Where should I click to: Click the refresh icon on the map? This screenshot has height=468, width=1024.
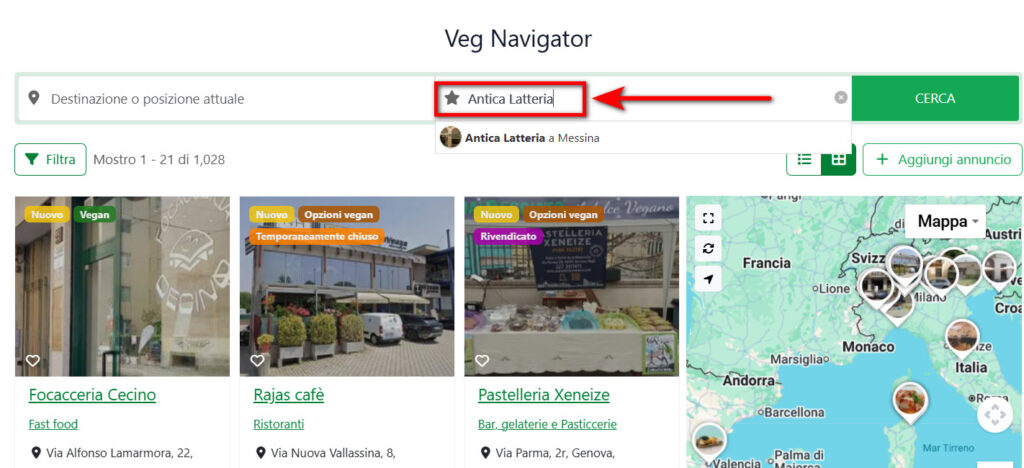tap(708, 249)
